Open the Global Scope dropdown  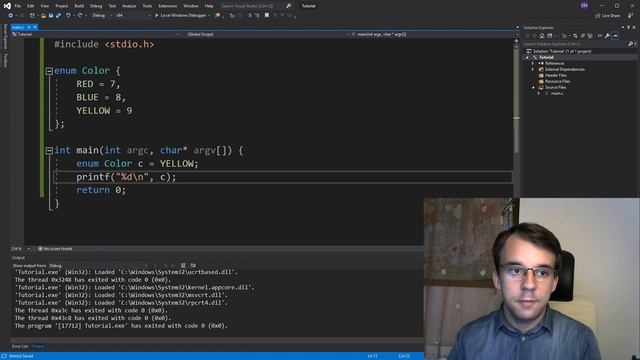click(x=267, y=34)
